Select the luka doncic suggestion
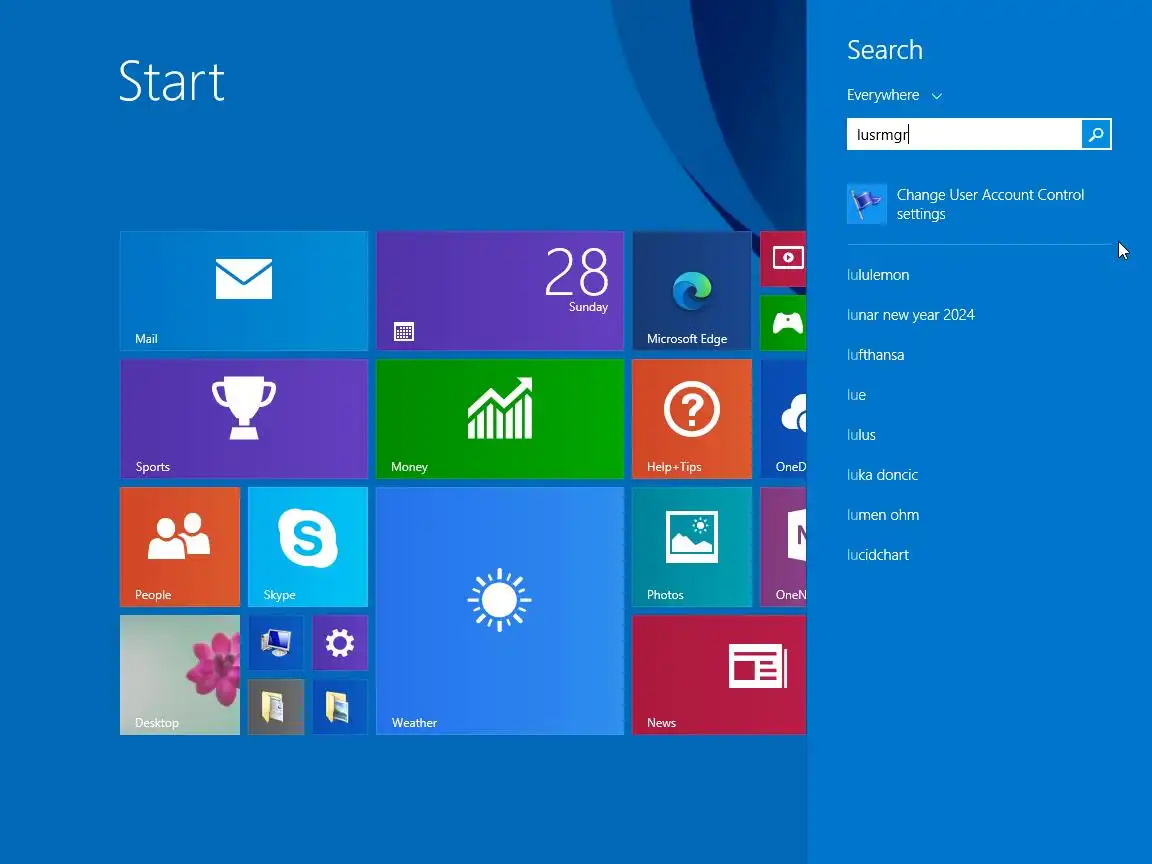This screenshot has width=1152, height=864. pyautogui.click(x=882, y=475)
